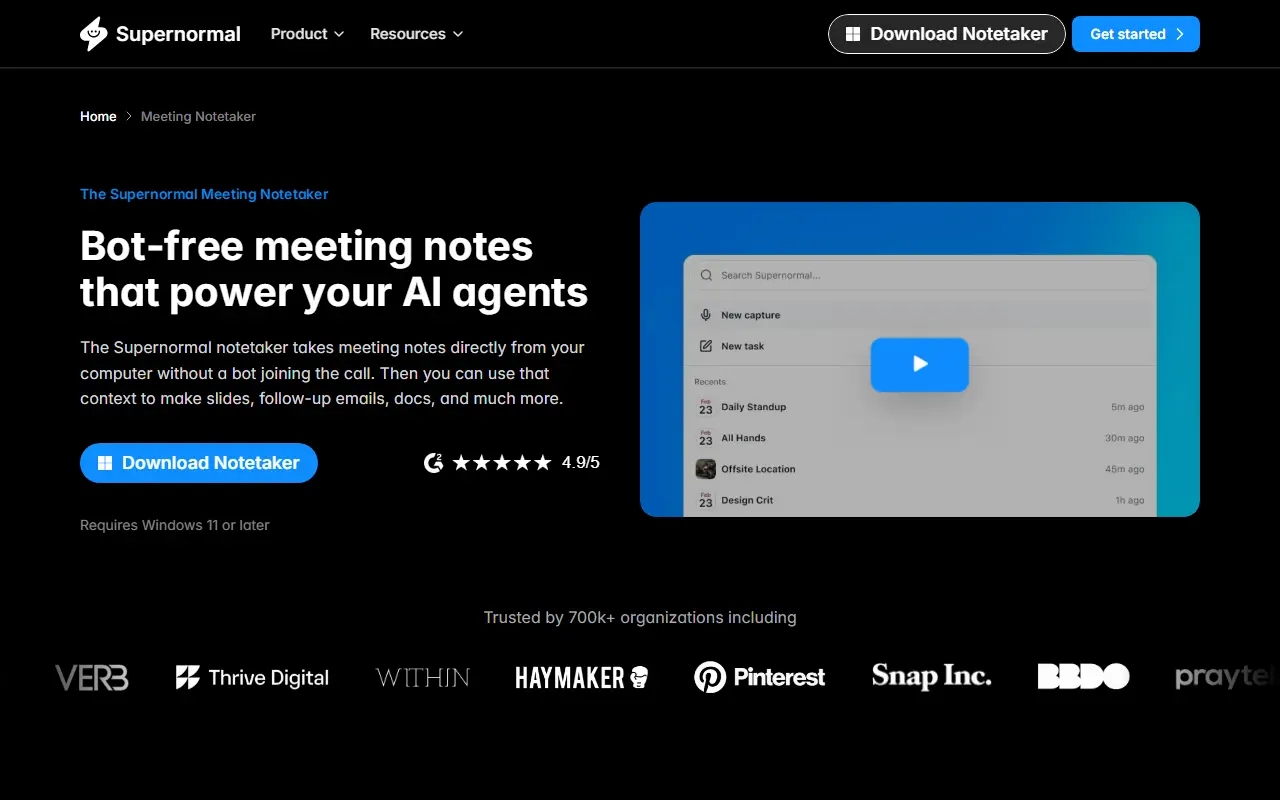1280x800 pixels.
Task: Click the microphone icon beside New capture
Action: coord(706,315)
